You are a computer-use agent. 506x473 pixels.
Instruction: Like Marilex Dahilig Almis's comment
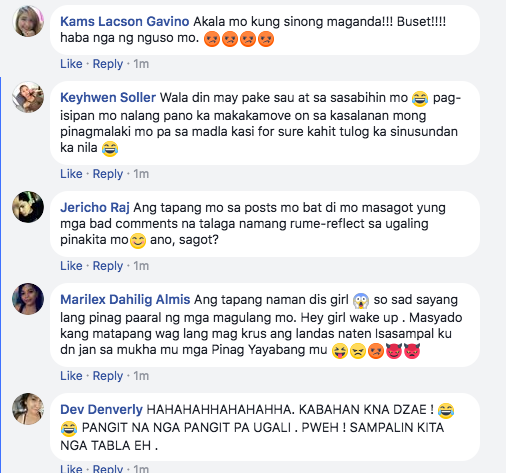coord(71,376)
